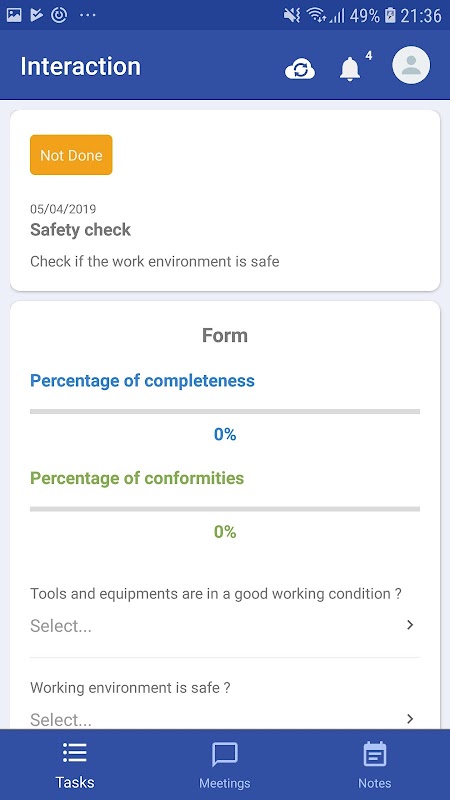This screenshot has width=450, height=800.
Task: Click the percentage of conformities progress bar
Action: [x=224, y=509]
